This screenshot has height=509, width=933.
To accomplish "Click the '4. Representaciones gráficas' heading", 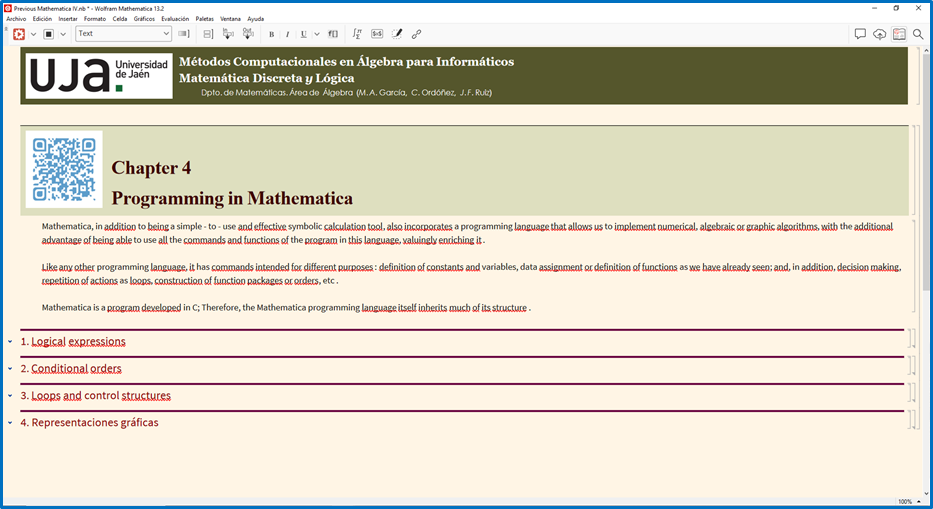I will 89,423.
